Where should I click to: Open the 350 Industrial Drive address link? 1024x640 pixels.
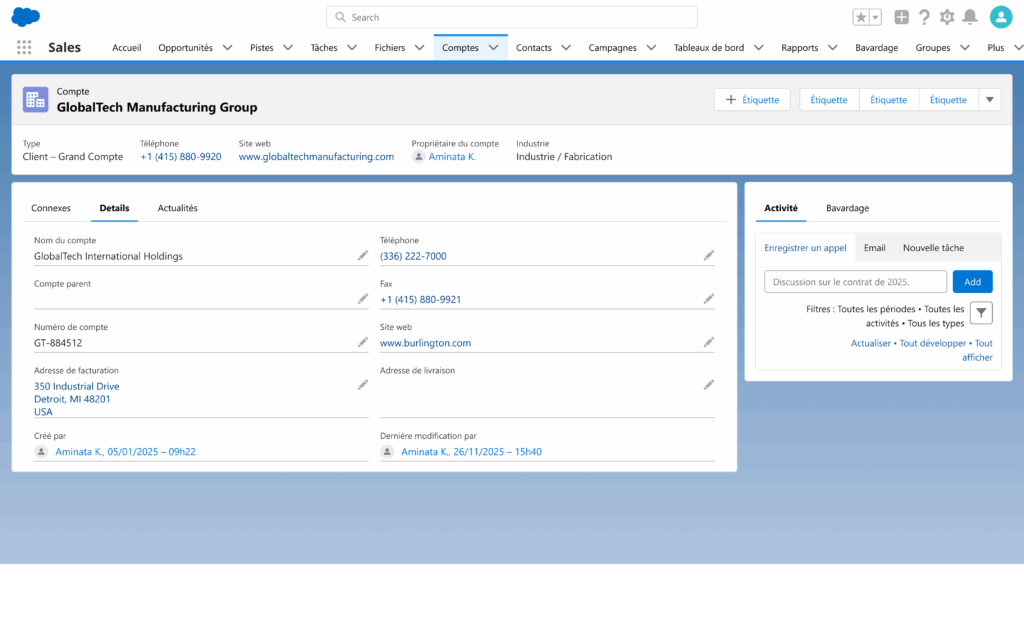[76, 398]
